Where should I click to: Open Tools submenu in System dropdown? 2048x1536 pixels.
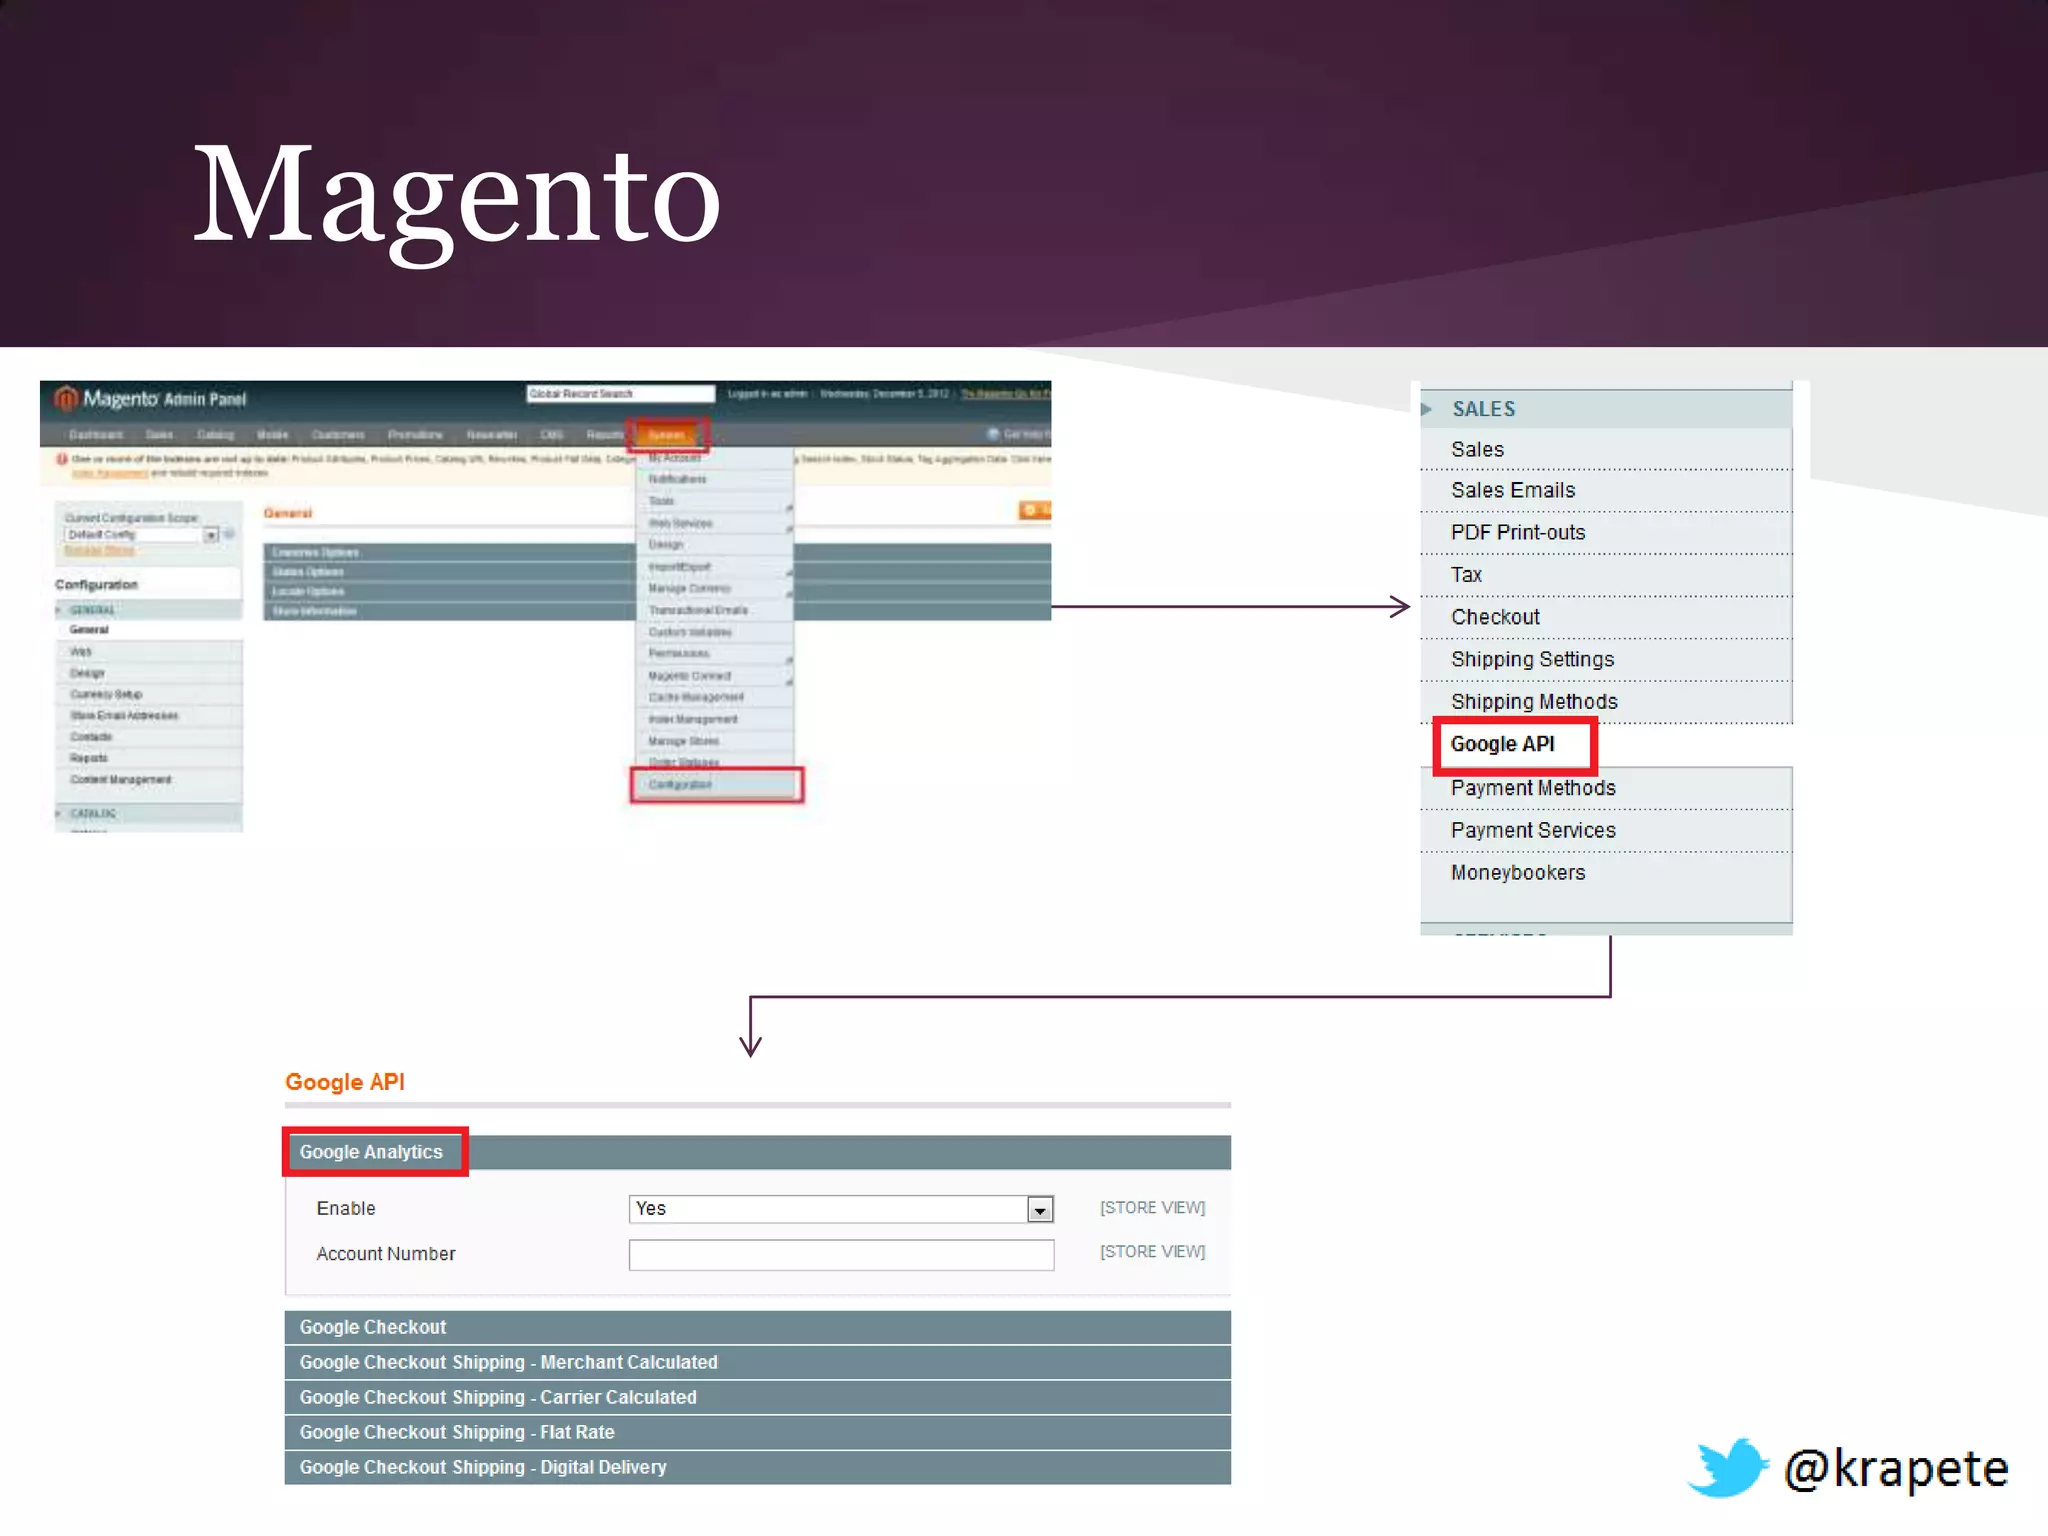716,501
